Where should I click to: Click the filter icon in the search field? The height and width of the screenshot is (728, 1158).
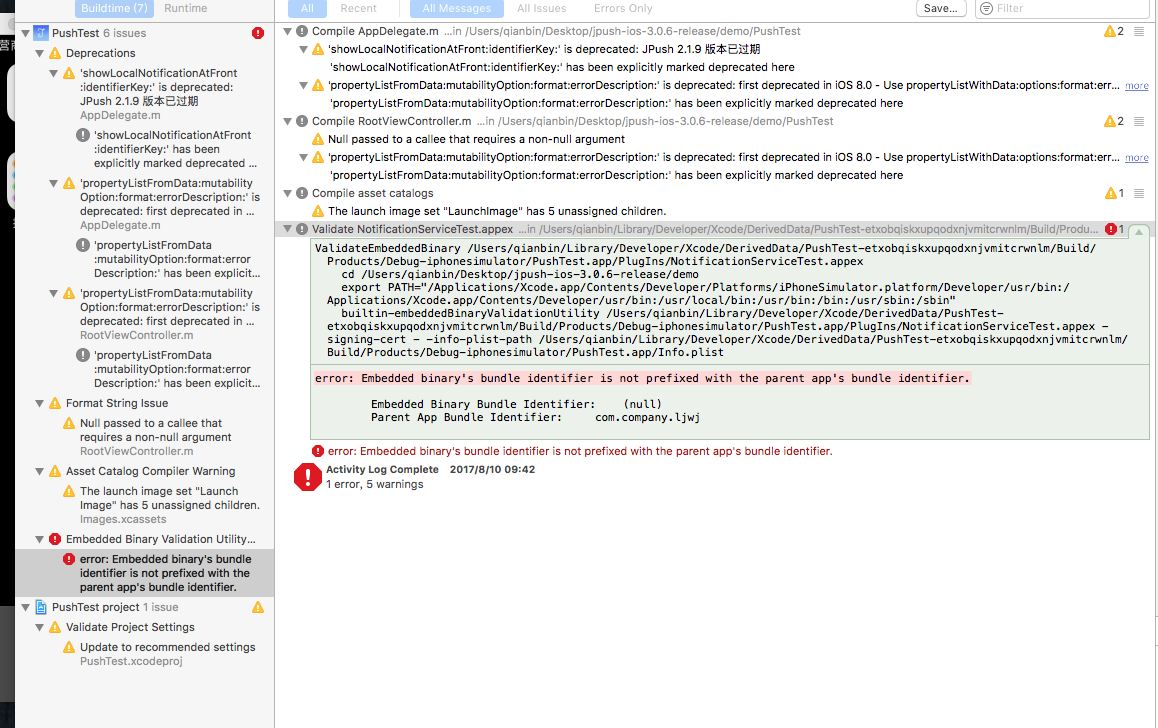point(986,8)
